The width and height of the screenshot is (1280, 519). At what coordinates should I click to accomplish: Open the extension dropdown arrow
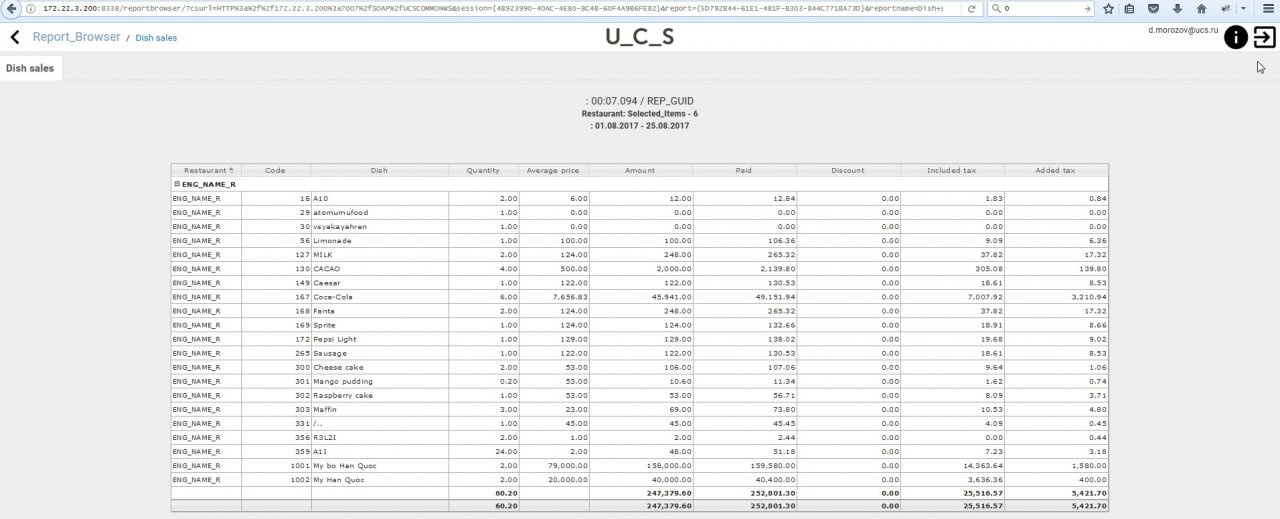1242,8
